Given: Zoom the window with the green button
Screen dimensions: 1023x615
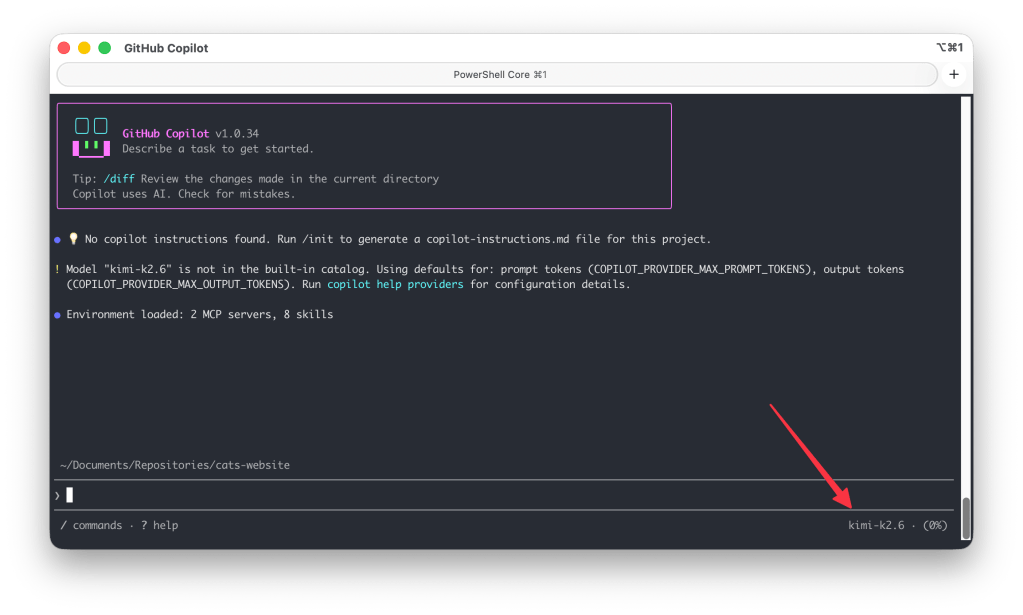Looking at the screenshot, I should pyautogui.click(x=104, y=48).
